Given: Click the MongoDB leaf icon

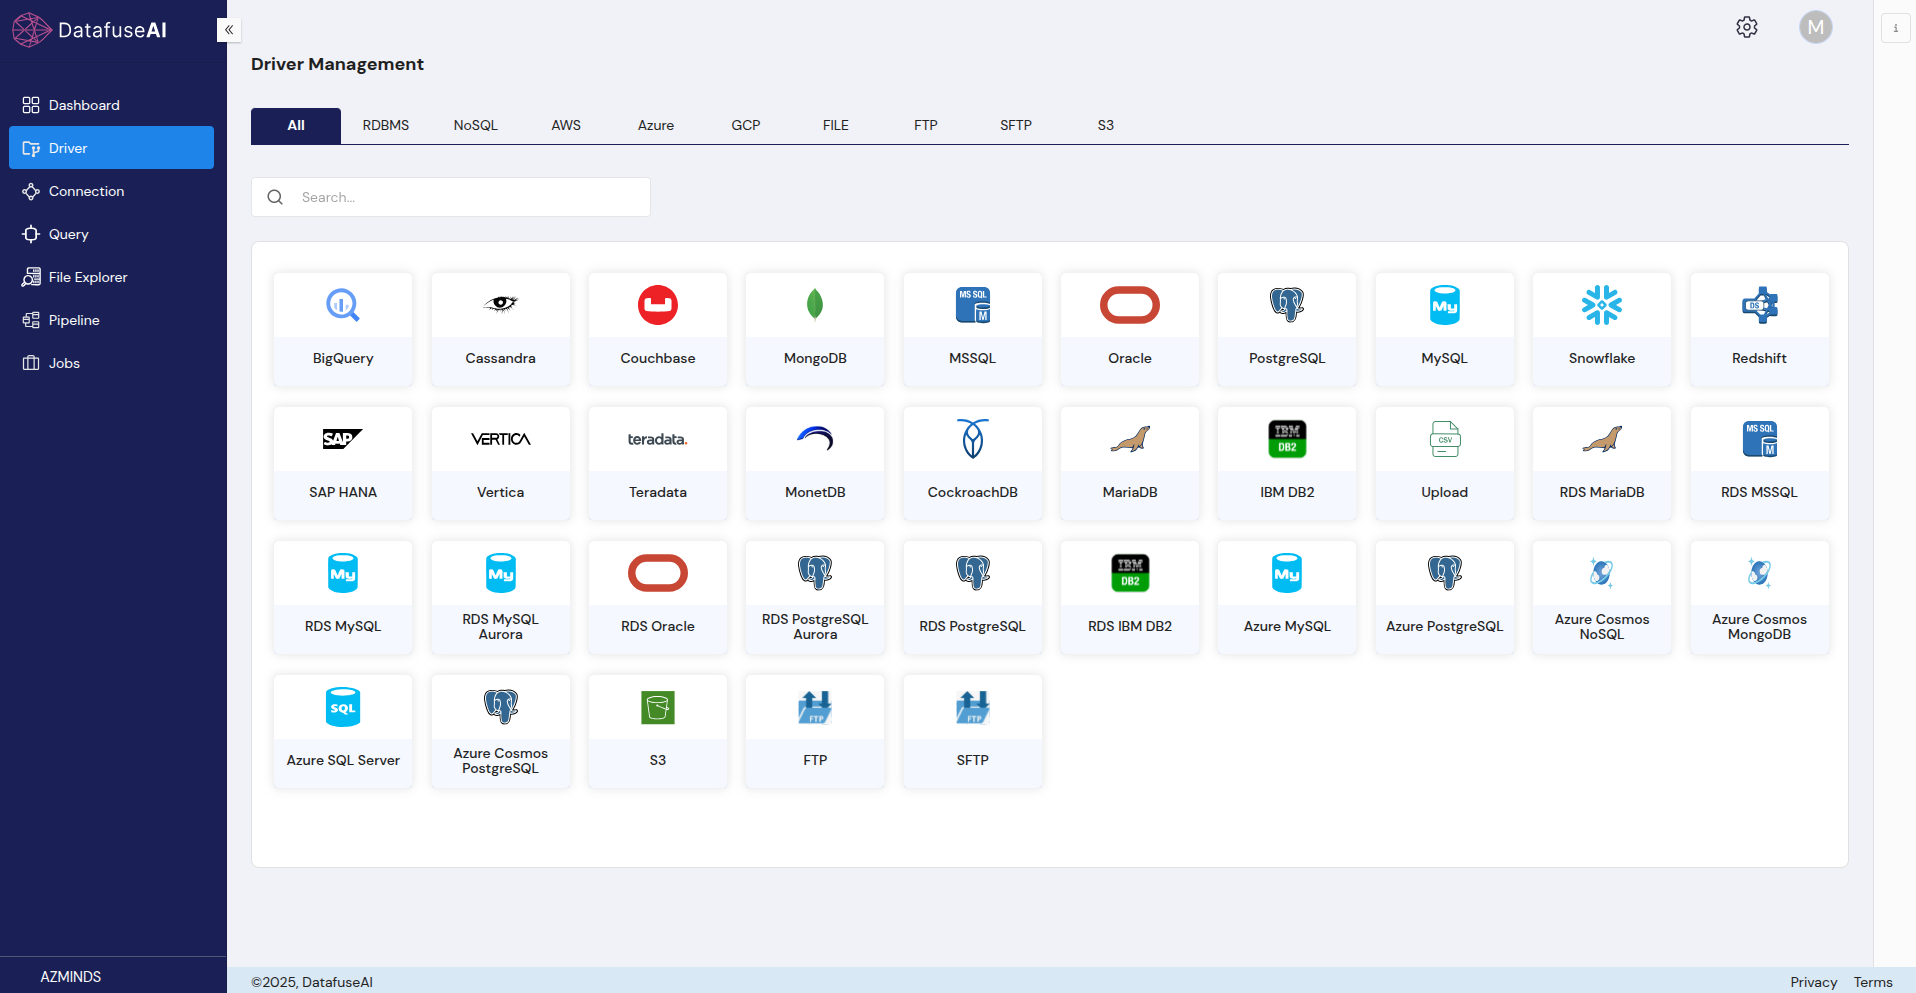Looking at the screenshot, I should pyautogui.click(x=815, y=304).
